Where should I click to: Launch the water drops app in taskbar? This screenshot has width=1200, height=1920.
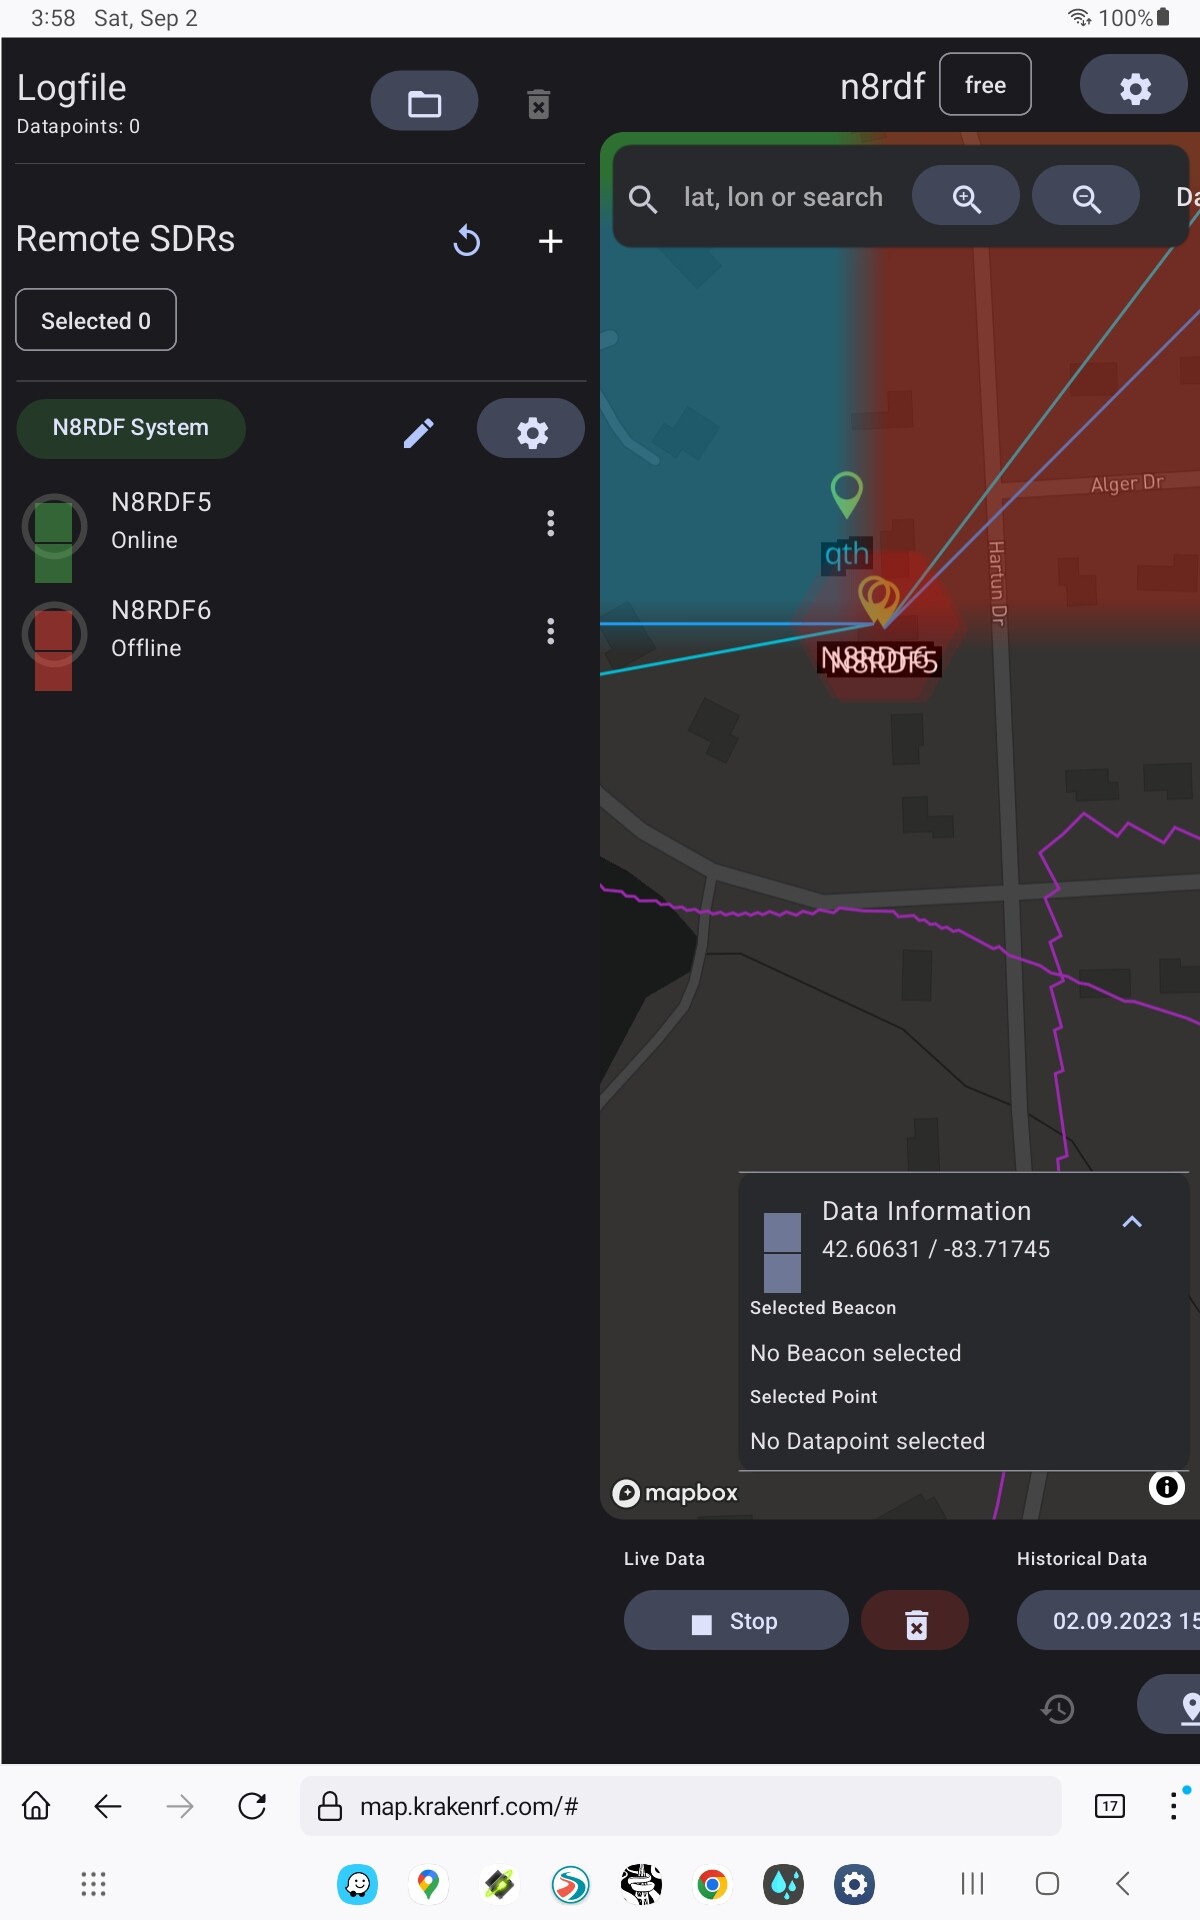783,1885
